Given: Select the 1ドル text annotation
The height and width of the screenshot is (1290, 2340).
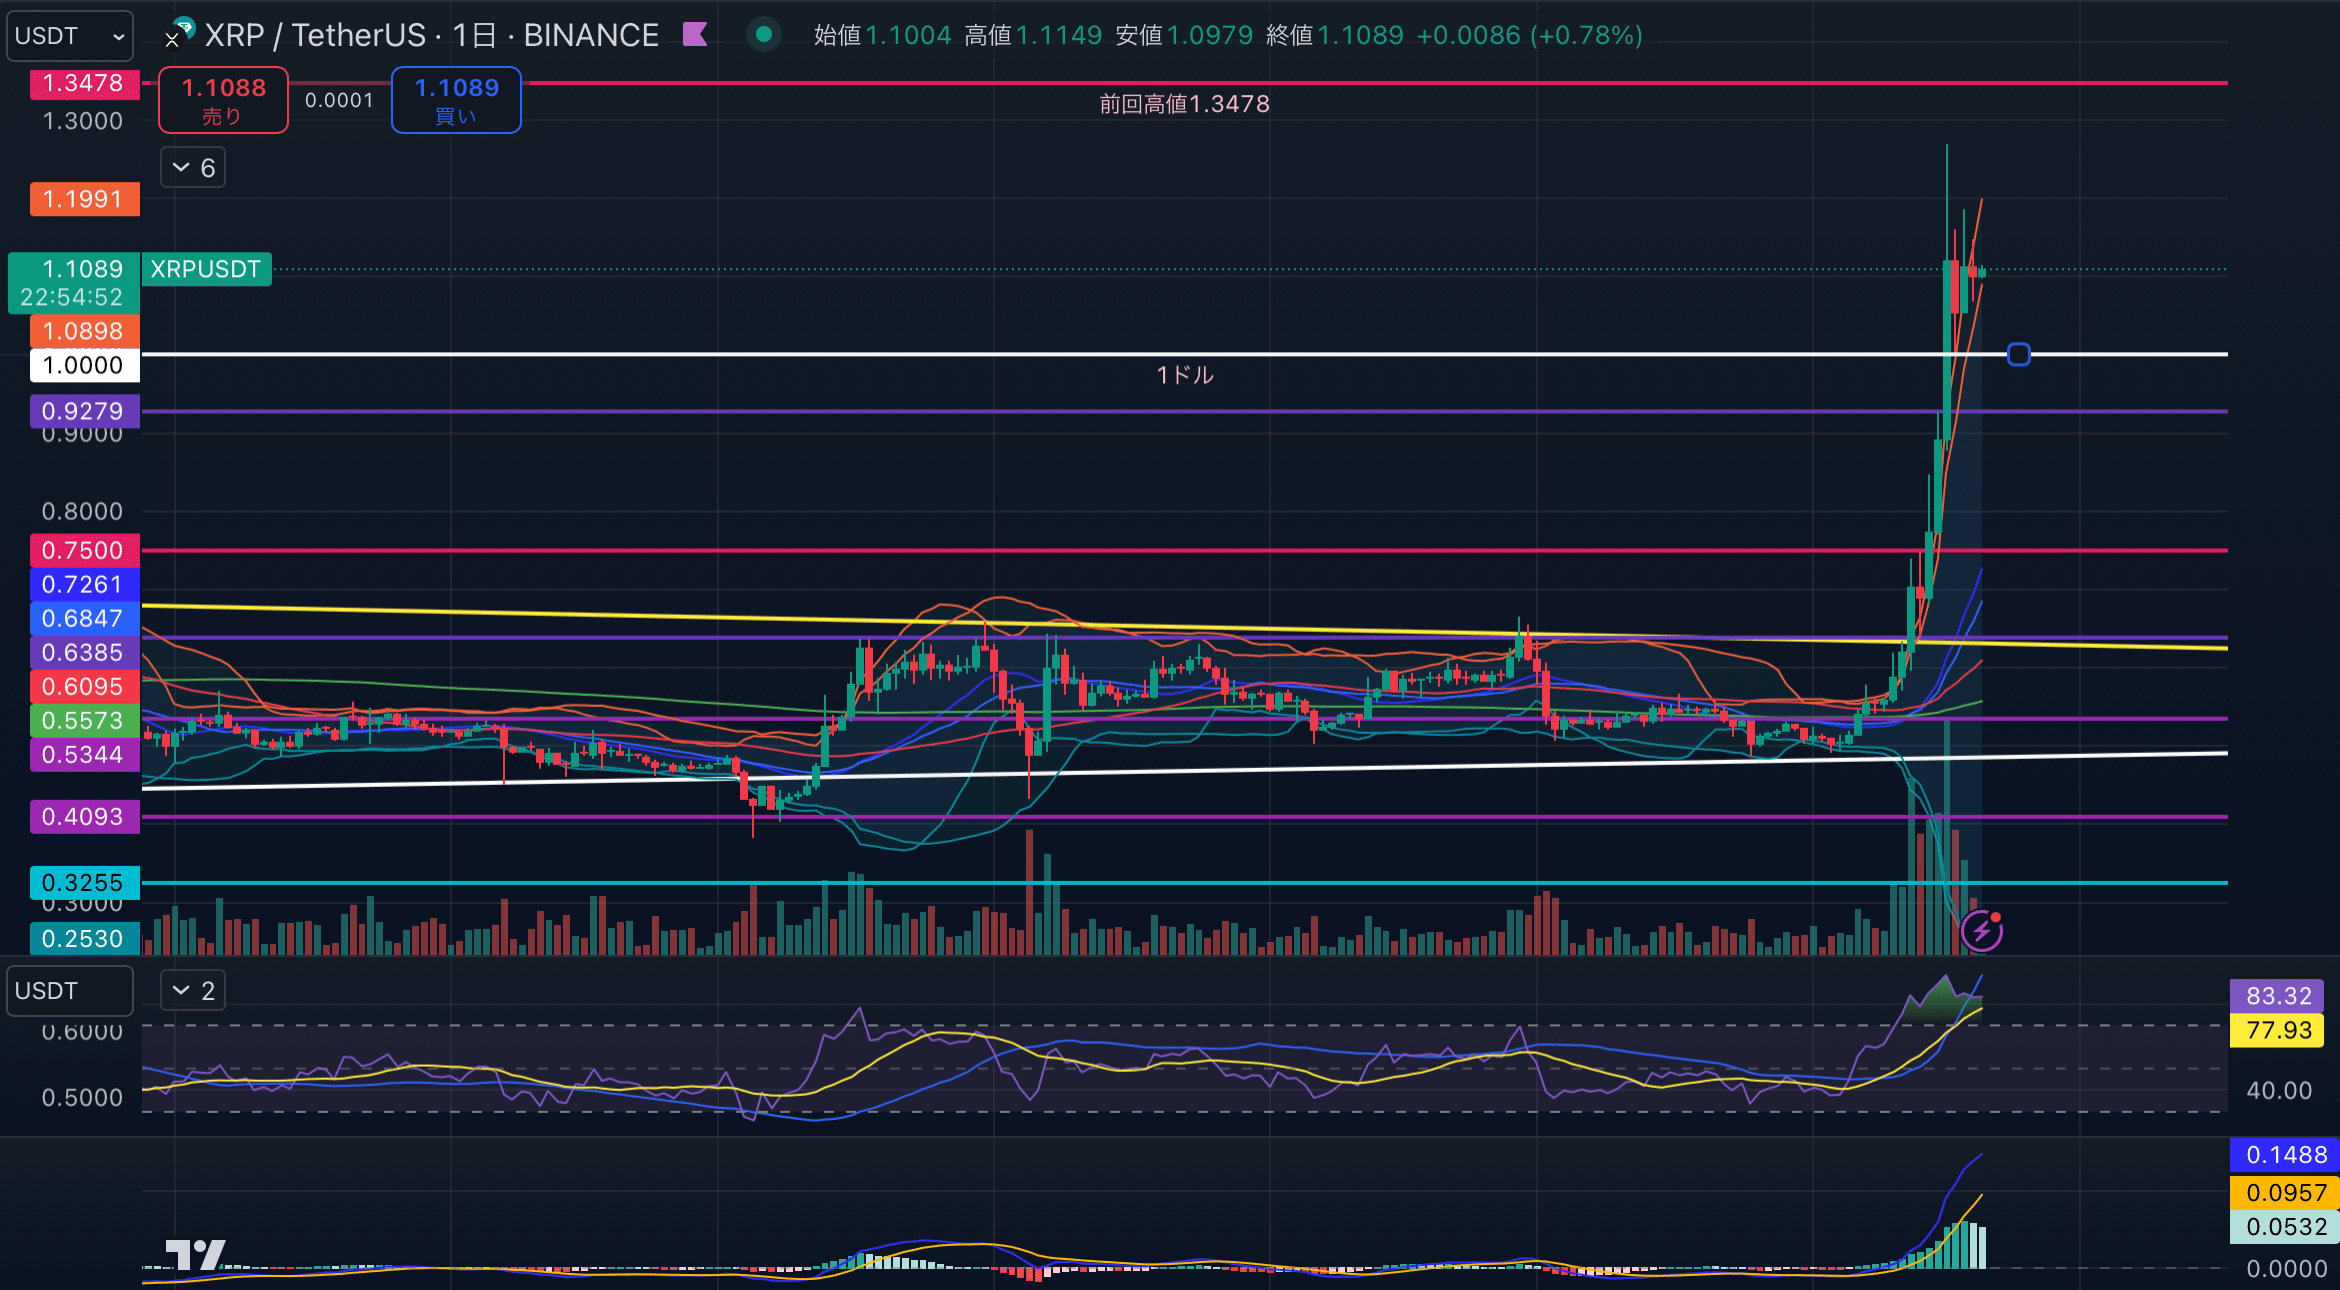Looking at the screenshot, I should click(x=1185, y=375).
